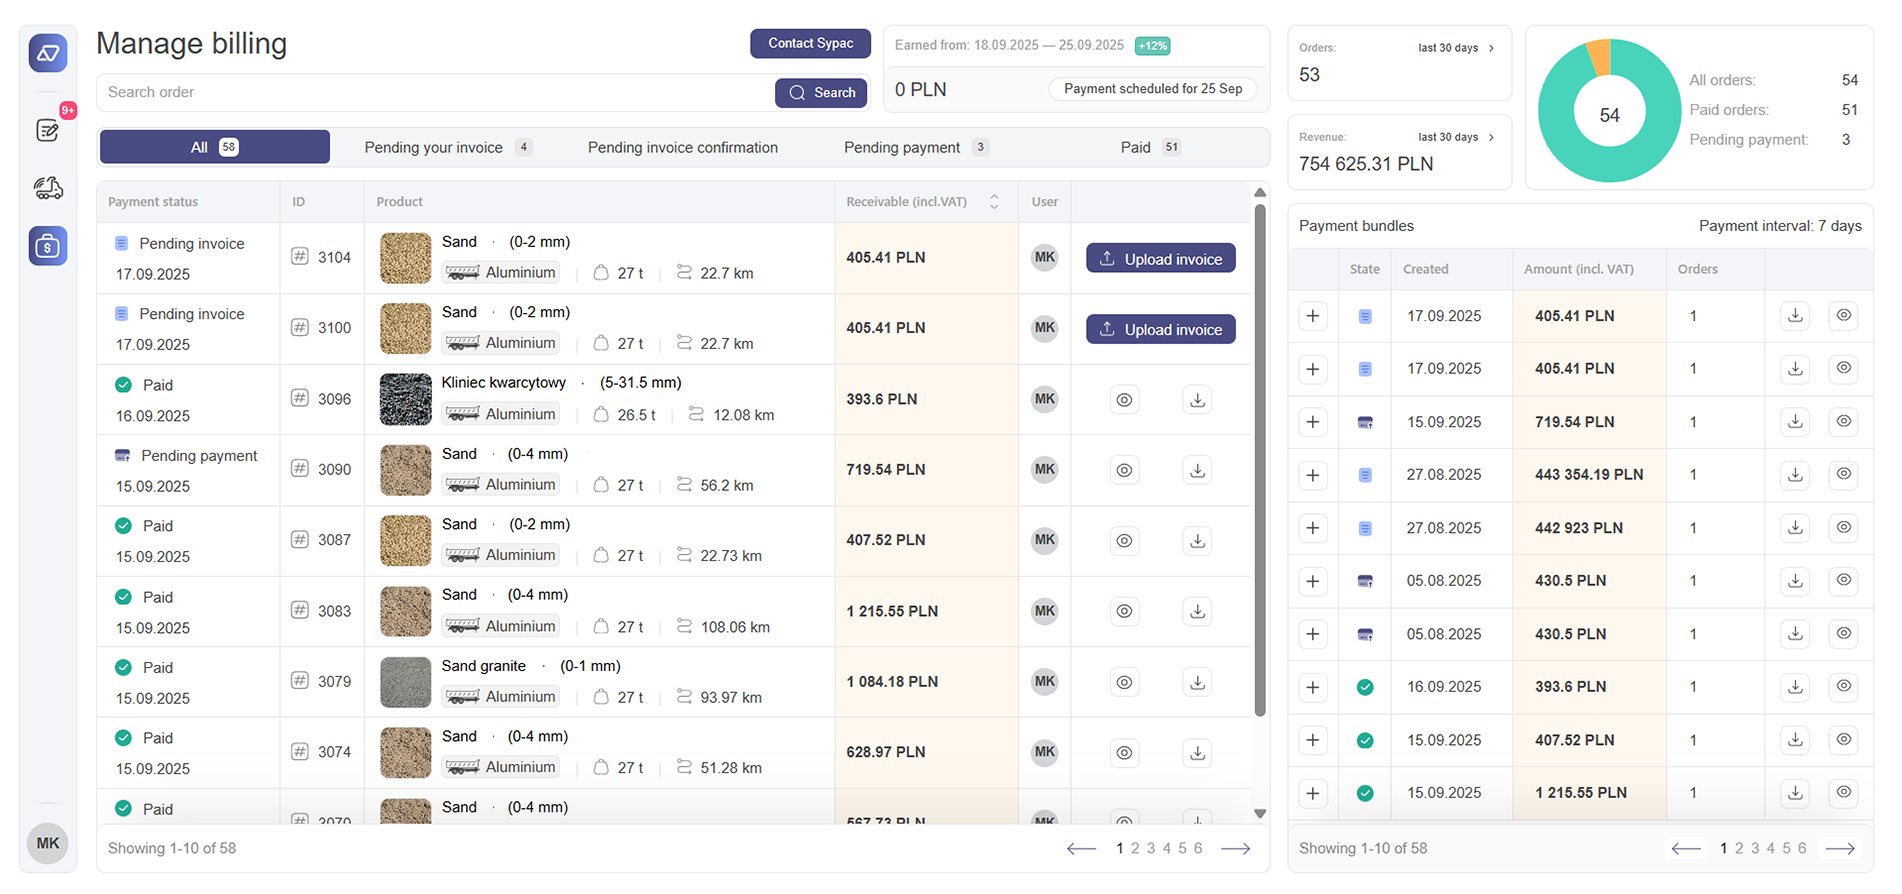Click the orders table vertical scrollbar
Image resolution: width=1902 pixels, height=894 pixels.
click(1260, 460)
